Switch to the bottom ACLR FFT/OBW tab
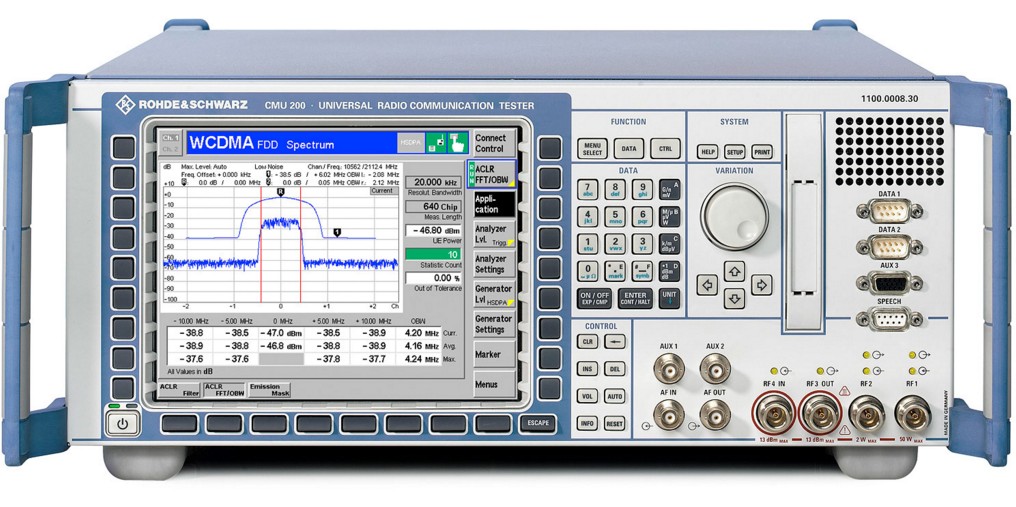Viewport: 1016px width, 507px height. point(224,390)
